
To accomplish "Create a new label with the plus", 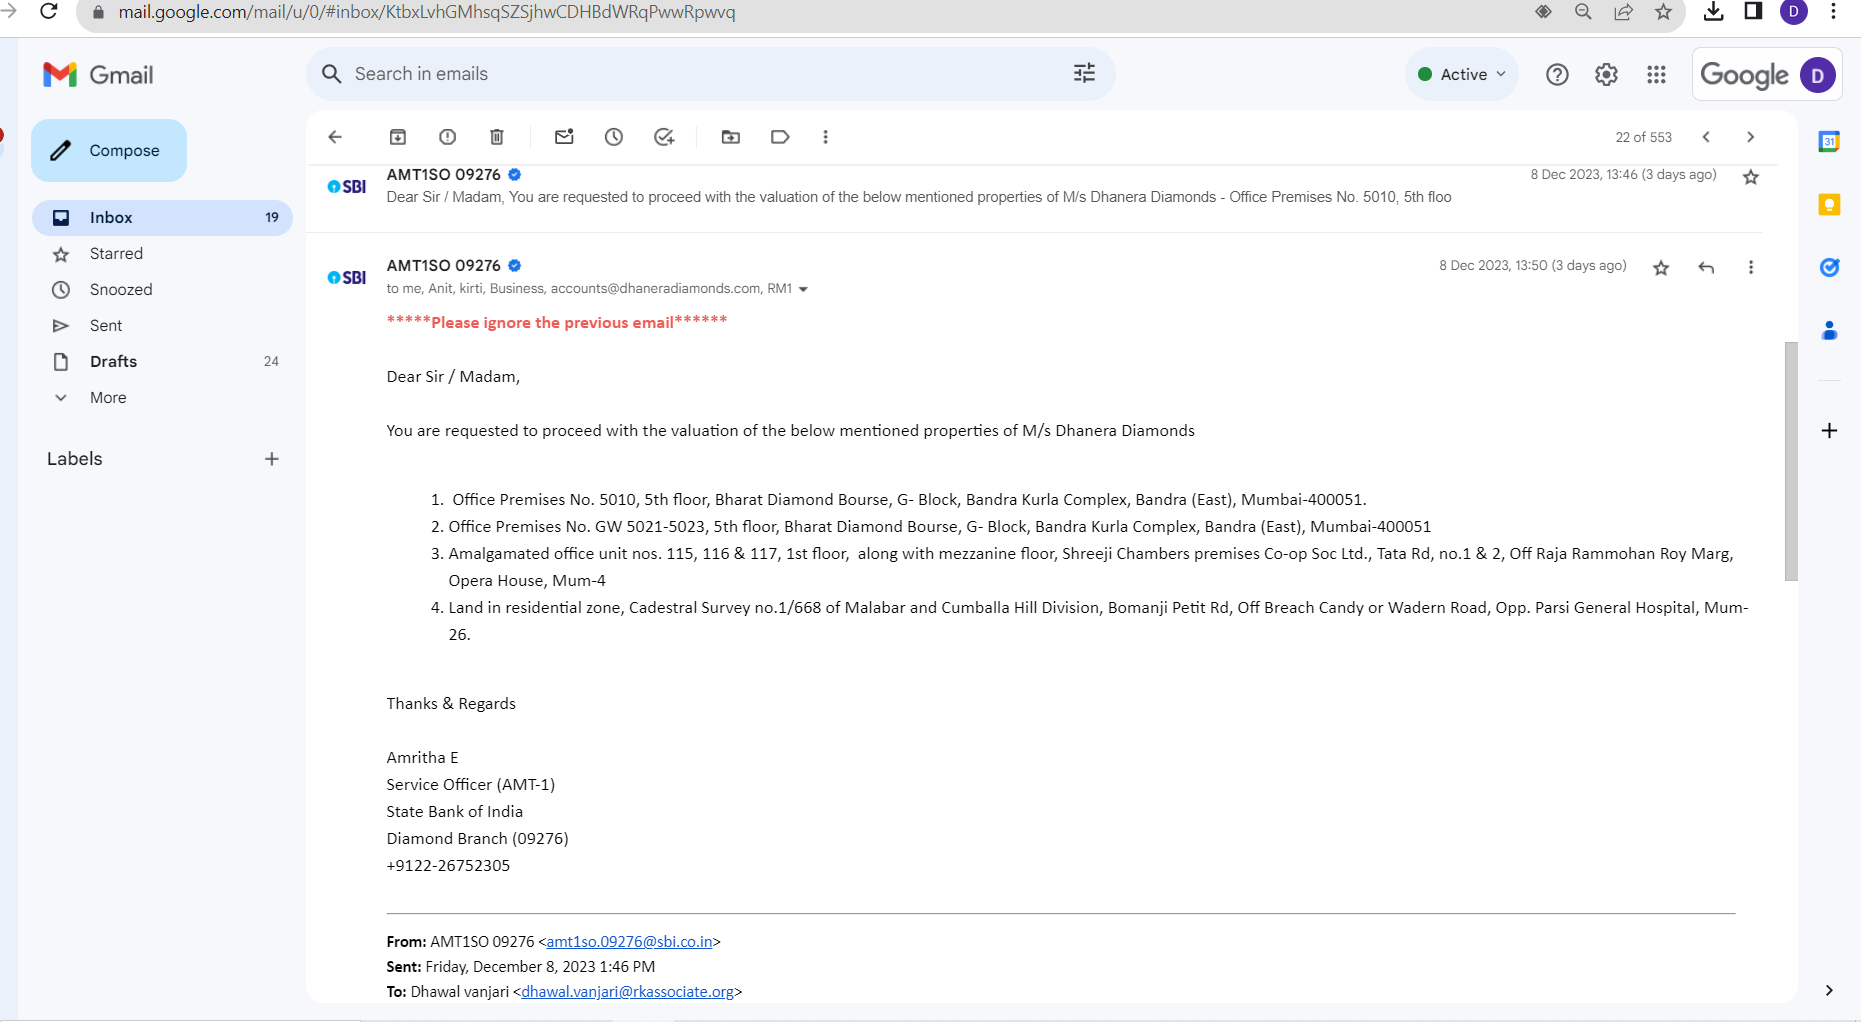I will [x=271, y=459].
